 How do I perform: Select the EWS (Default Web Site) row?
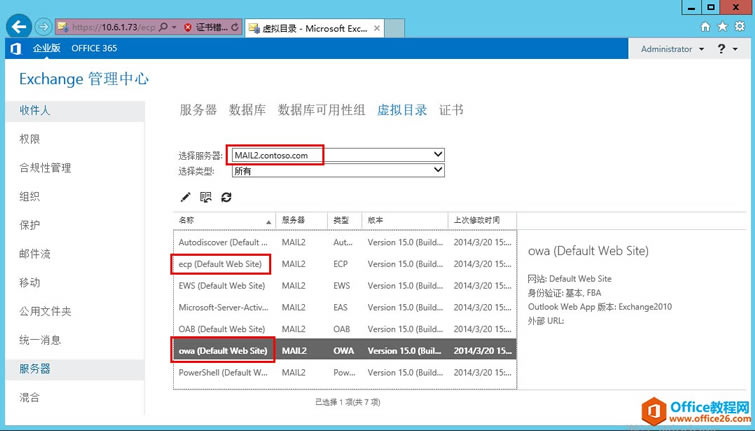pos(345,286)
